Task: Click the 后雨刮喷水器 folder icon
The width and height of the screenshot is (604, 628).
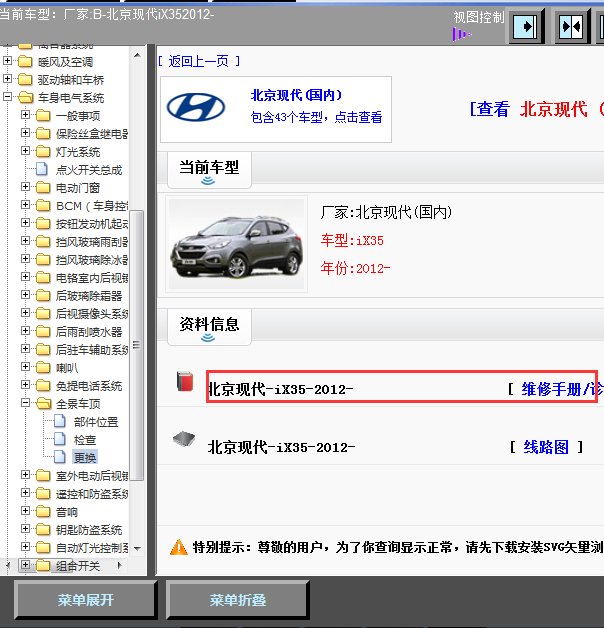Action: (43, 331)
